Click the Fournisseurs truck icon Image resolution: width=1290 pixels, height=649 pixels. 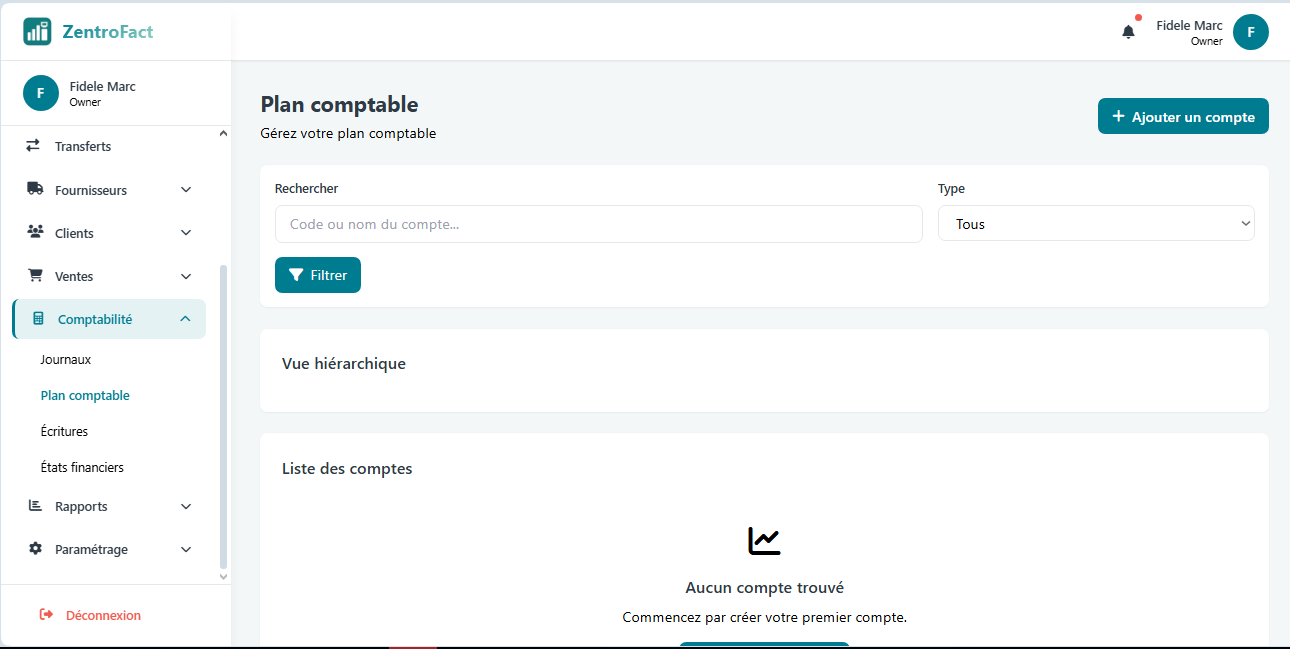[x=35, y=189]
